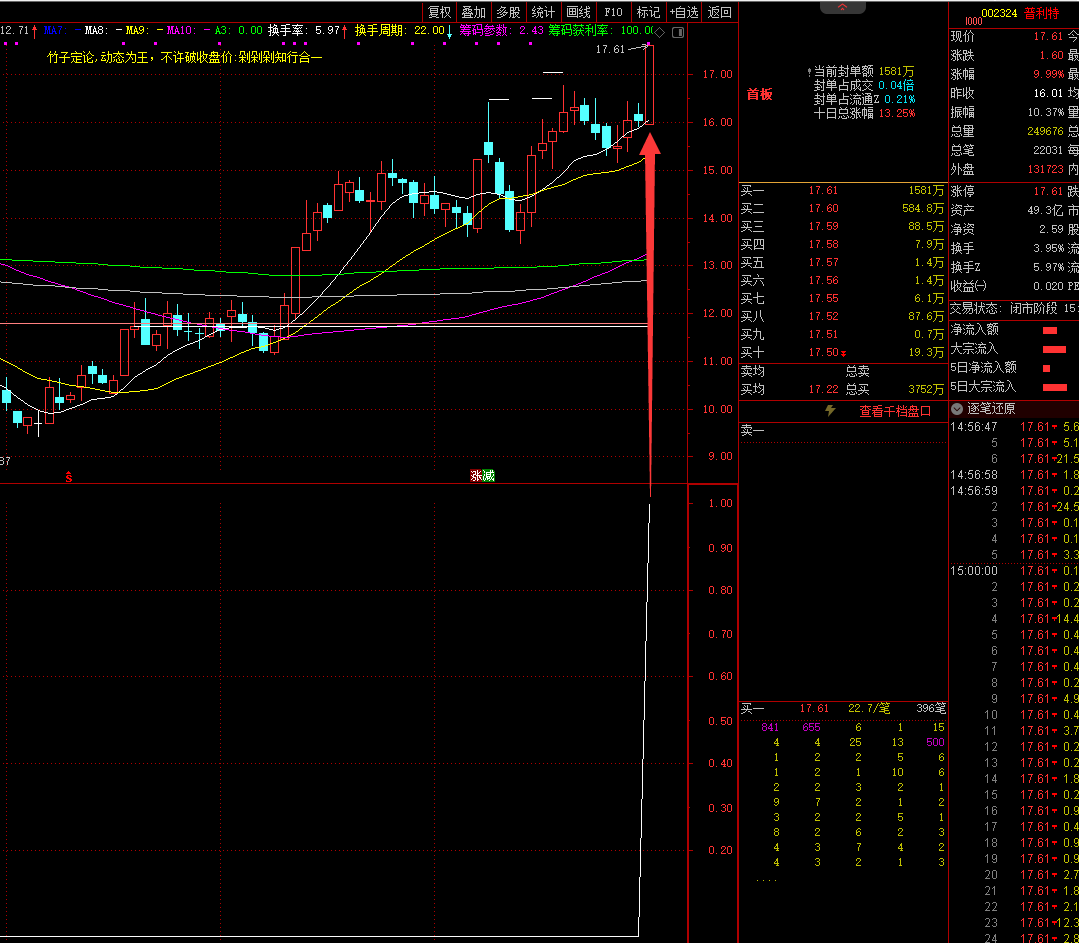Open F10 company information
This screenshot has width=1079, height=943.
pos(613,12)
